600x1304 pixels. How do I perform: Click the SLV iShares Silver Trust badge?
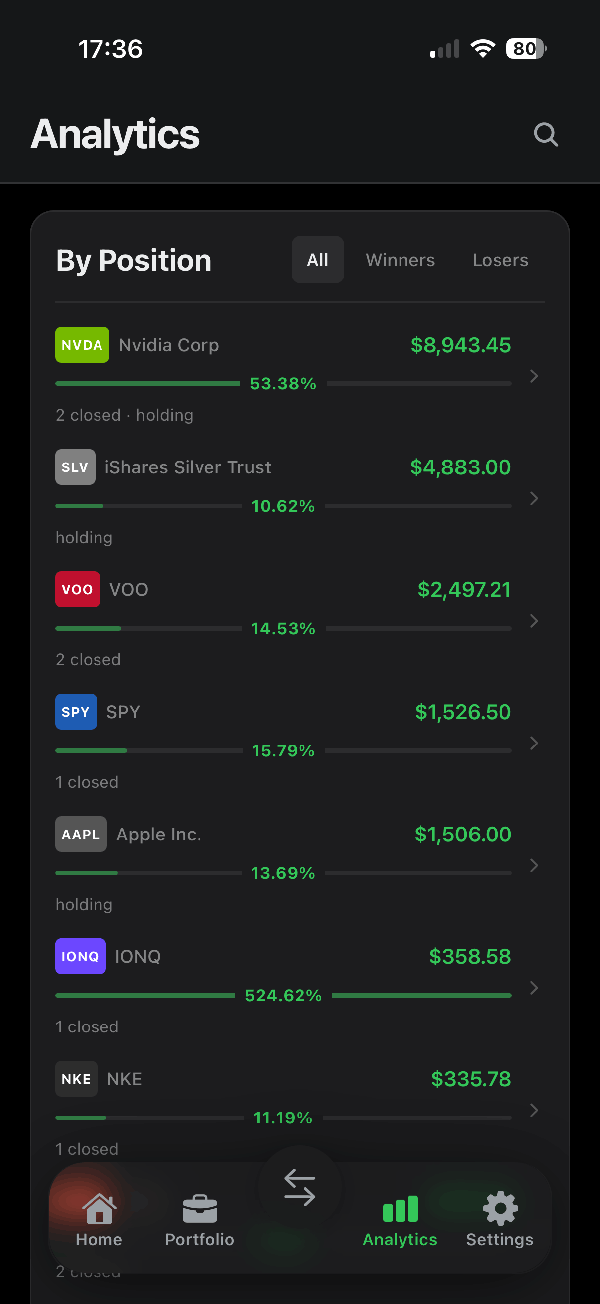(75, 466)
